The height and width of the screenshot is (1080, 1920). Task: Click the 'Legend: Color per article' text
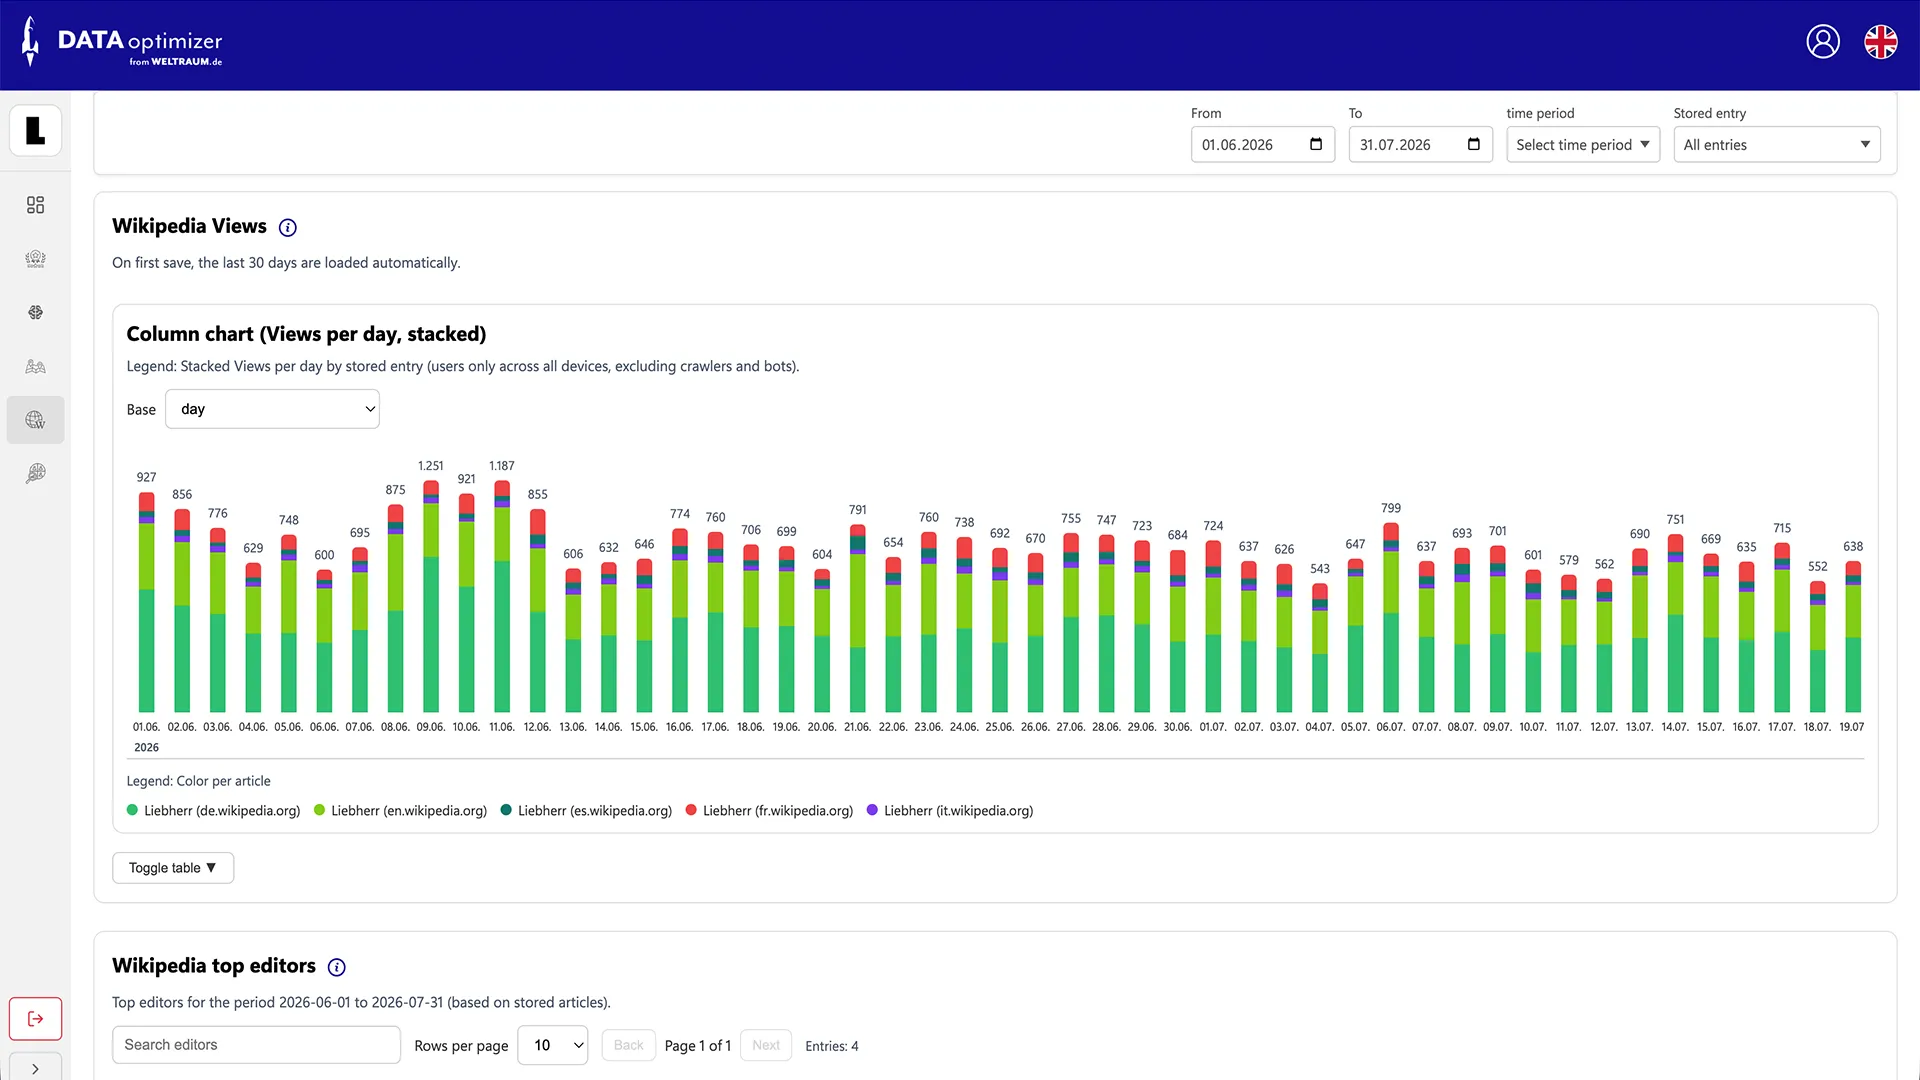coord(199,781)
